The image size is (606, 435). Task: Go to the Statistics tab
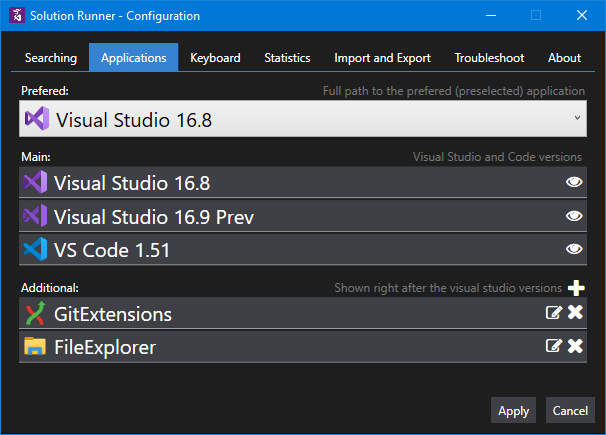pos(287,58)
